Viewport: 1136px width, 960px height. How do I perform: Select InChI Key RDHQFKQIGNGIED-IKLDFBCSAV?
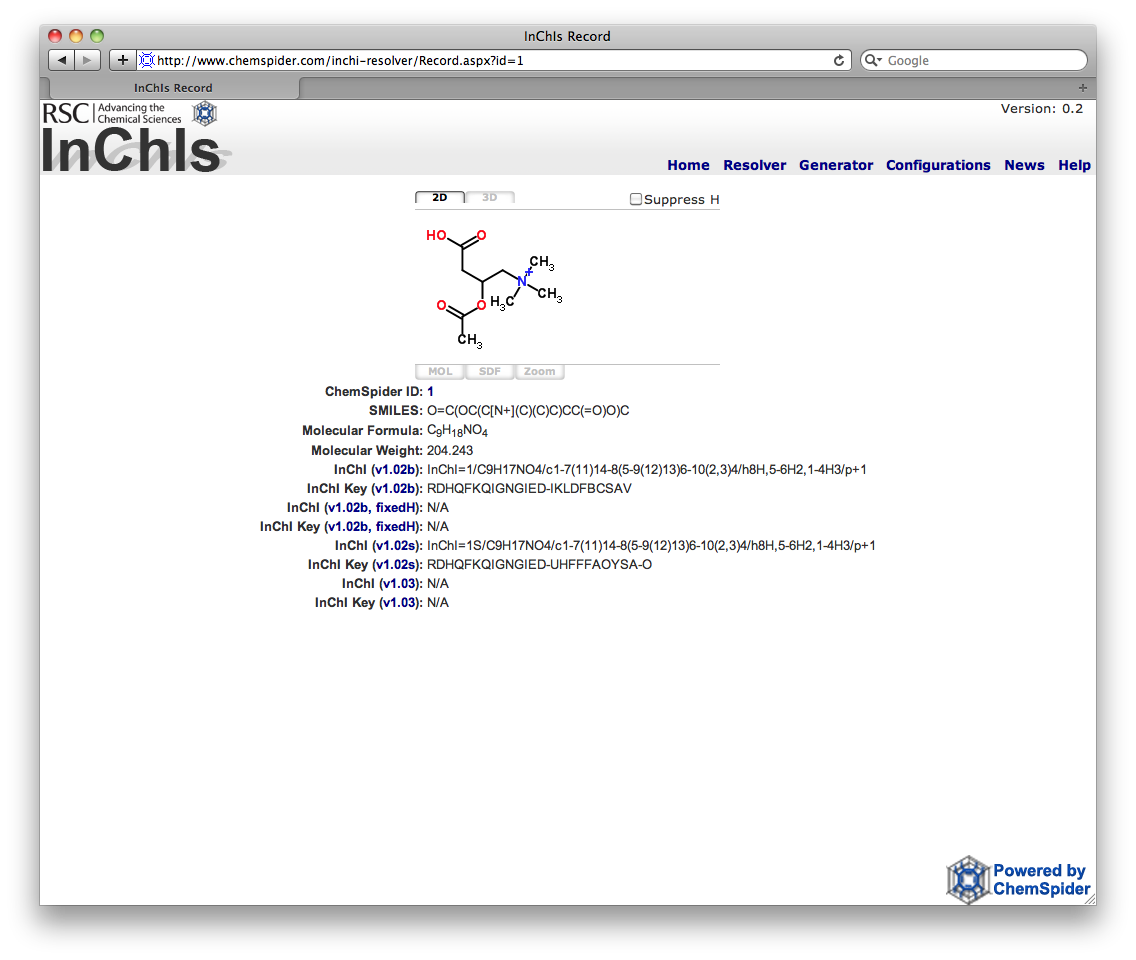[x=530, y=488]
